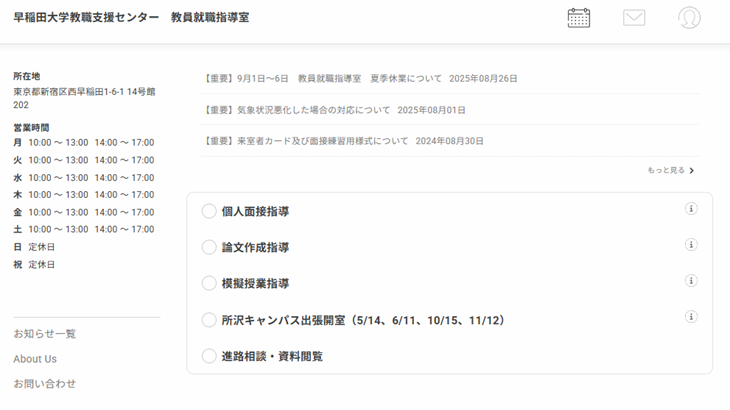Open the About Us page
This screenshot has width=730, height=410.
coord(35,359)
